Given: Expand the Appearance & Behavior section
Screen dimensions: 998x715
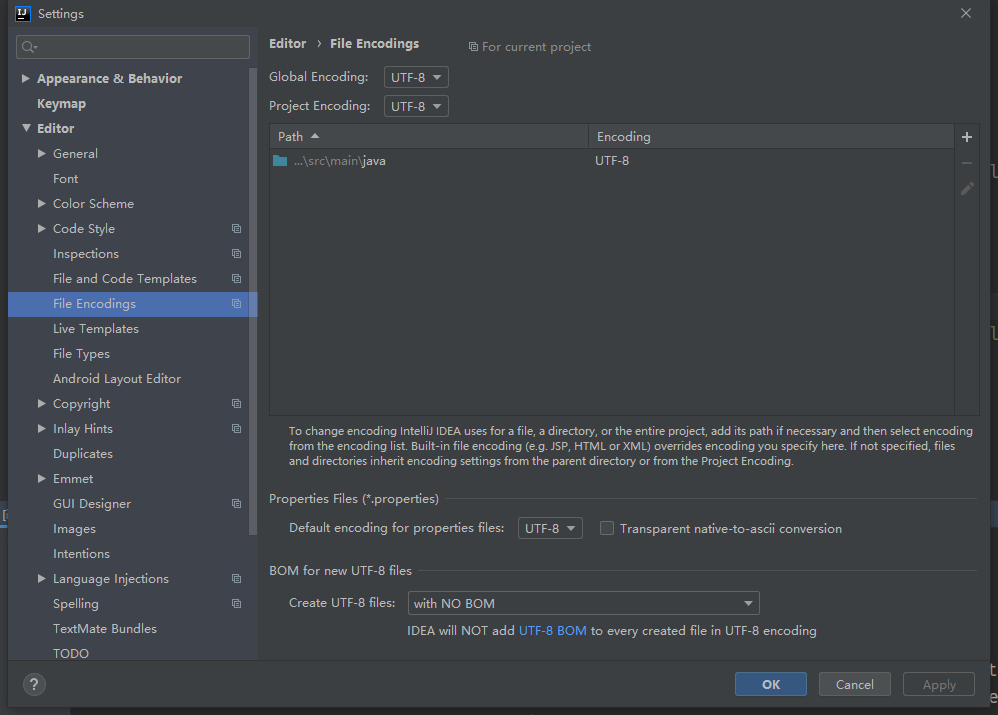Looking at the screenshot, I should 25,78.
